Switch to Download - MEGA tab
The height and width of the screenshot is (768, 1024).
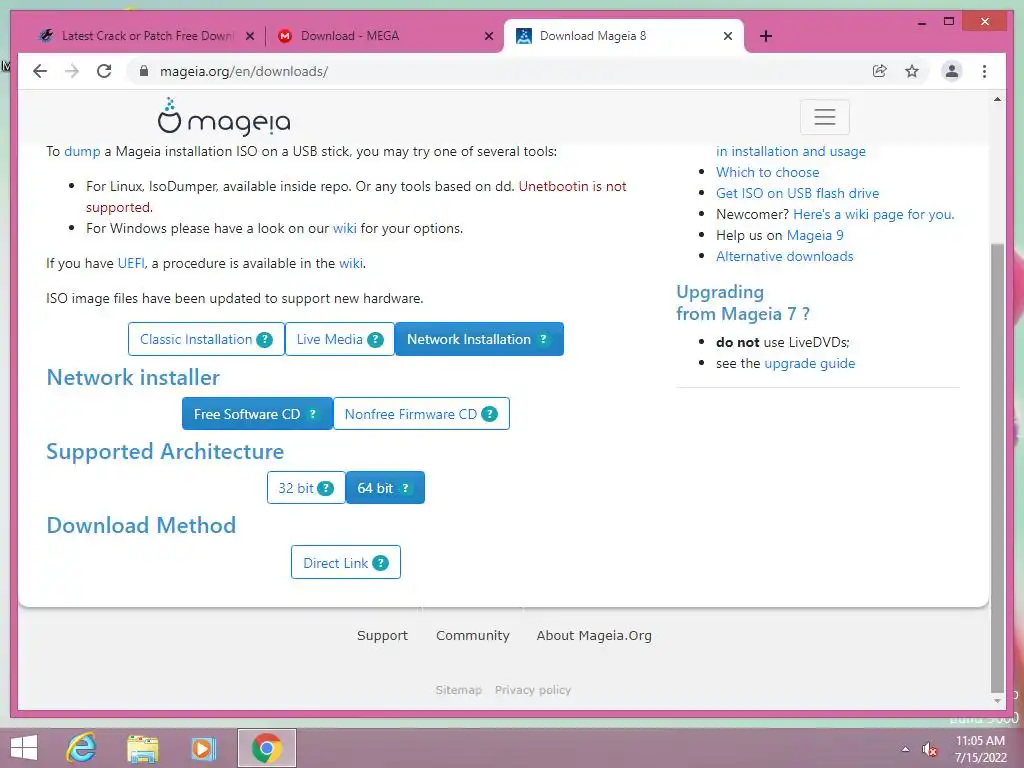[x=384, y=36]
